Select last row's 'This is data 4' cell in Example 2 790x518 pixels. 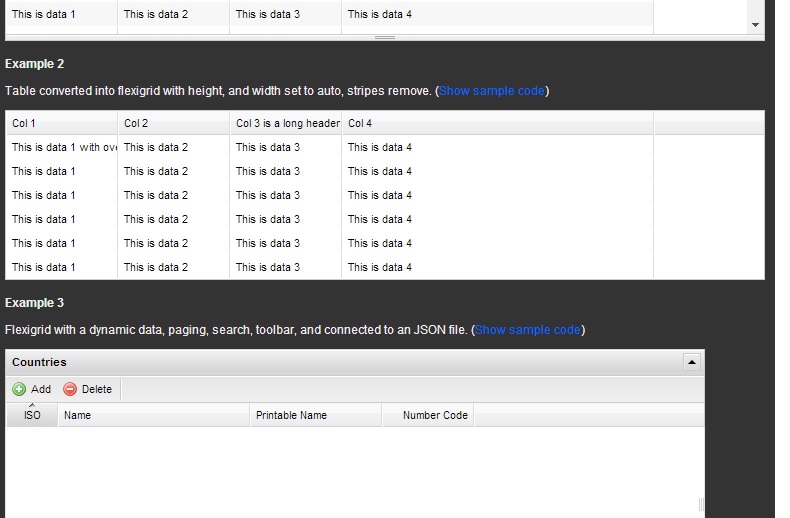click(380, 267)
